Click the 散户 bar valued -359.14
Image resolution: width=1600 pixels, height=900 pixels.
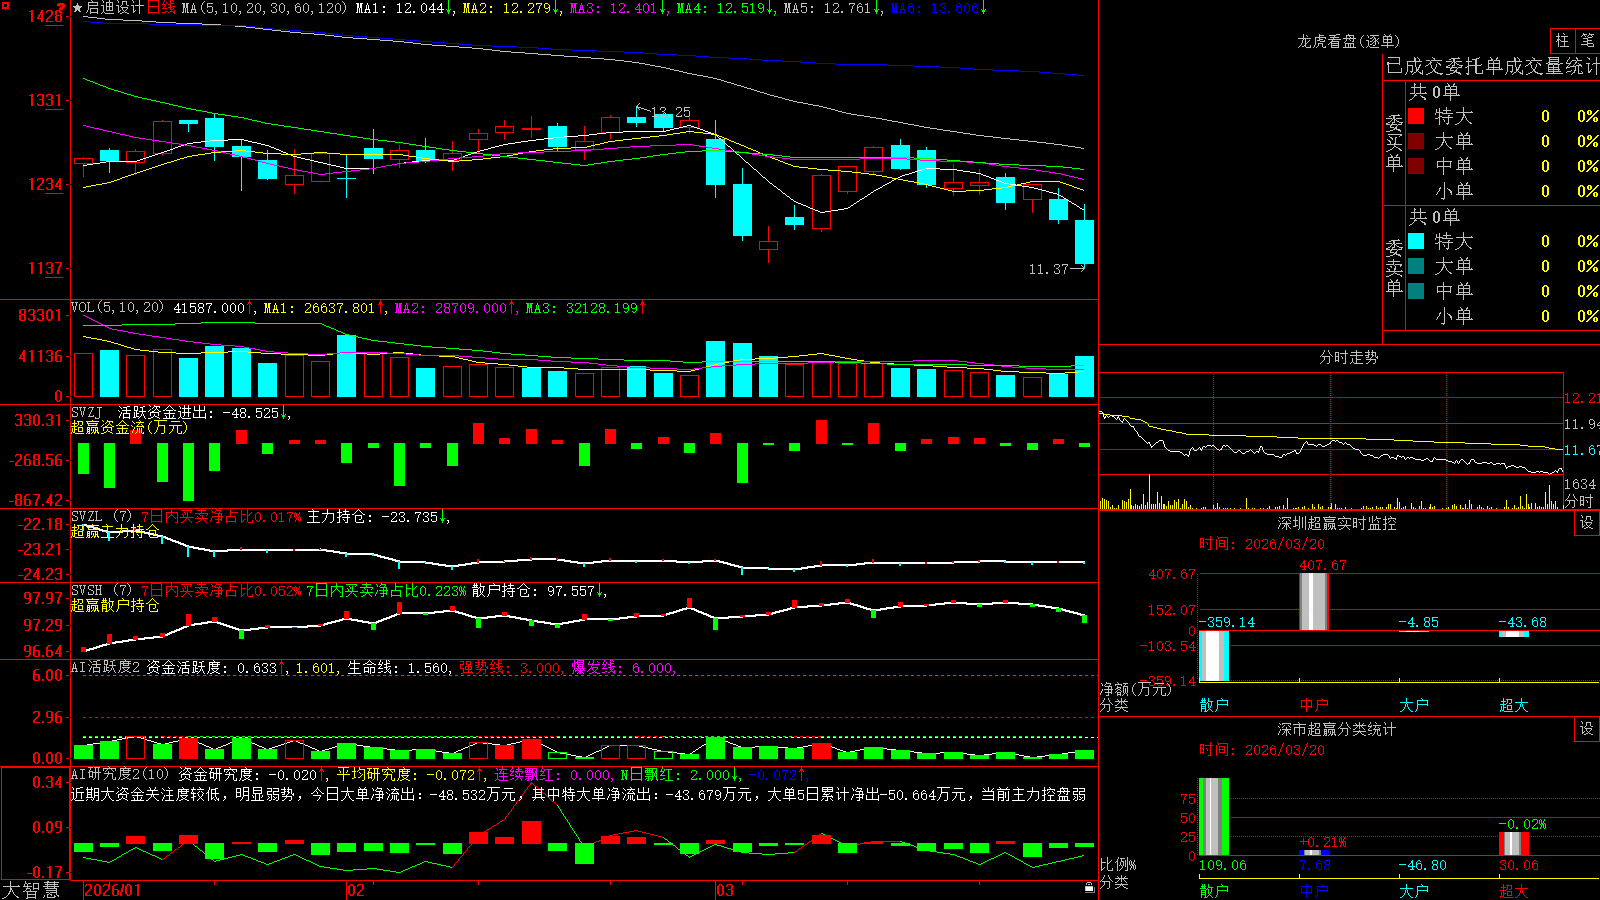1214,656
